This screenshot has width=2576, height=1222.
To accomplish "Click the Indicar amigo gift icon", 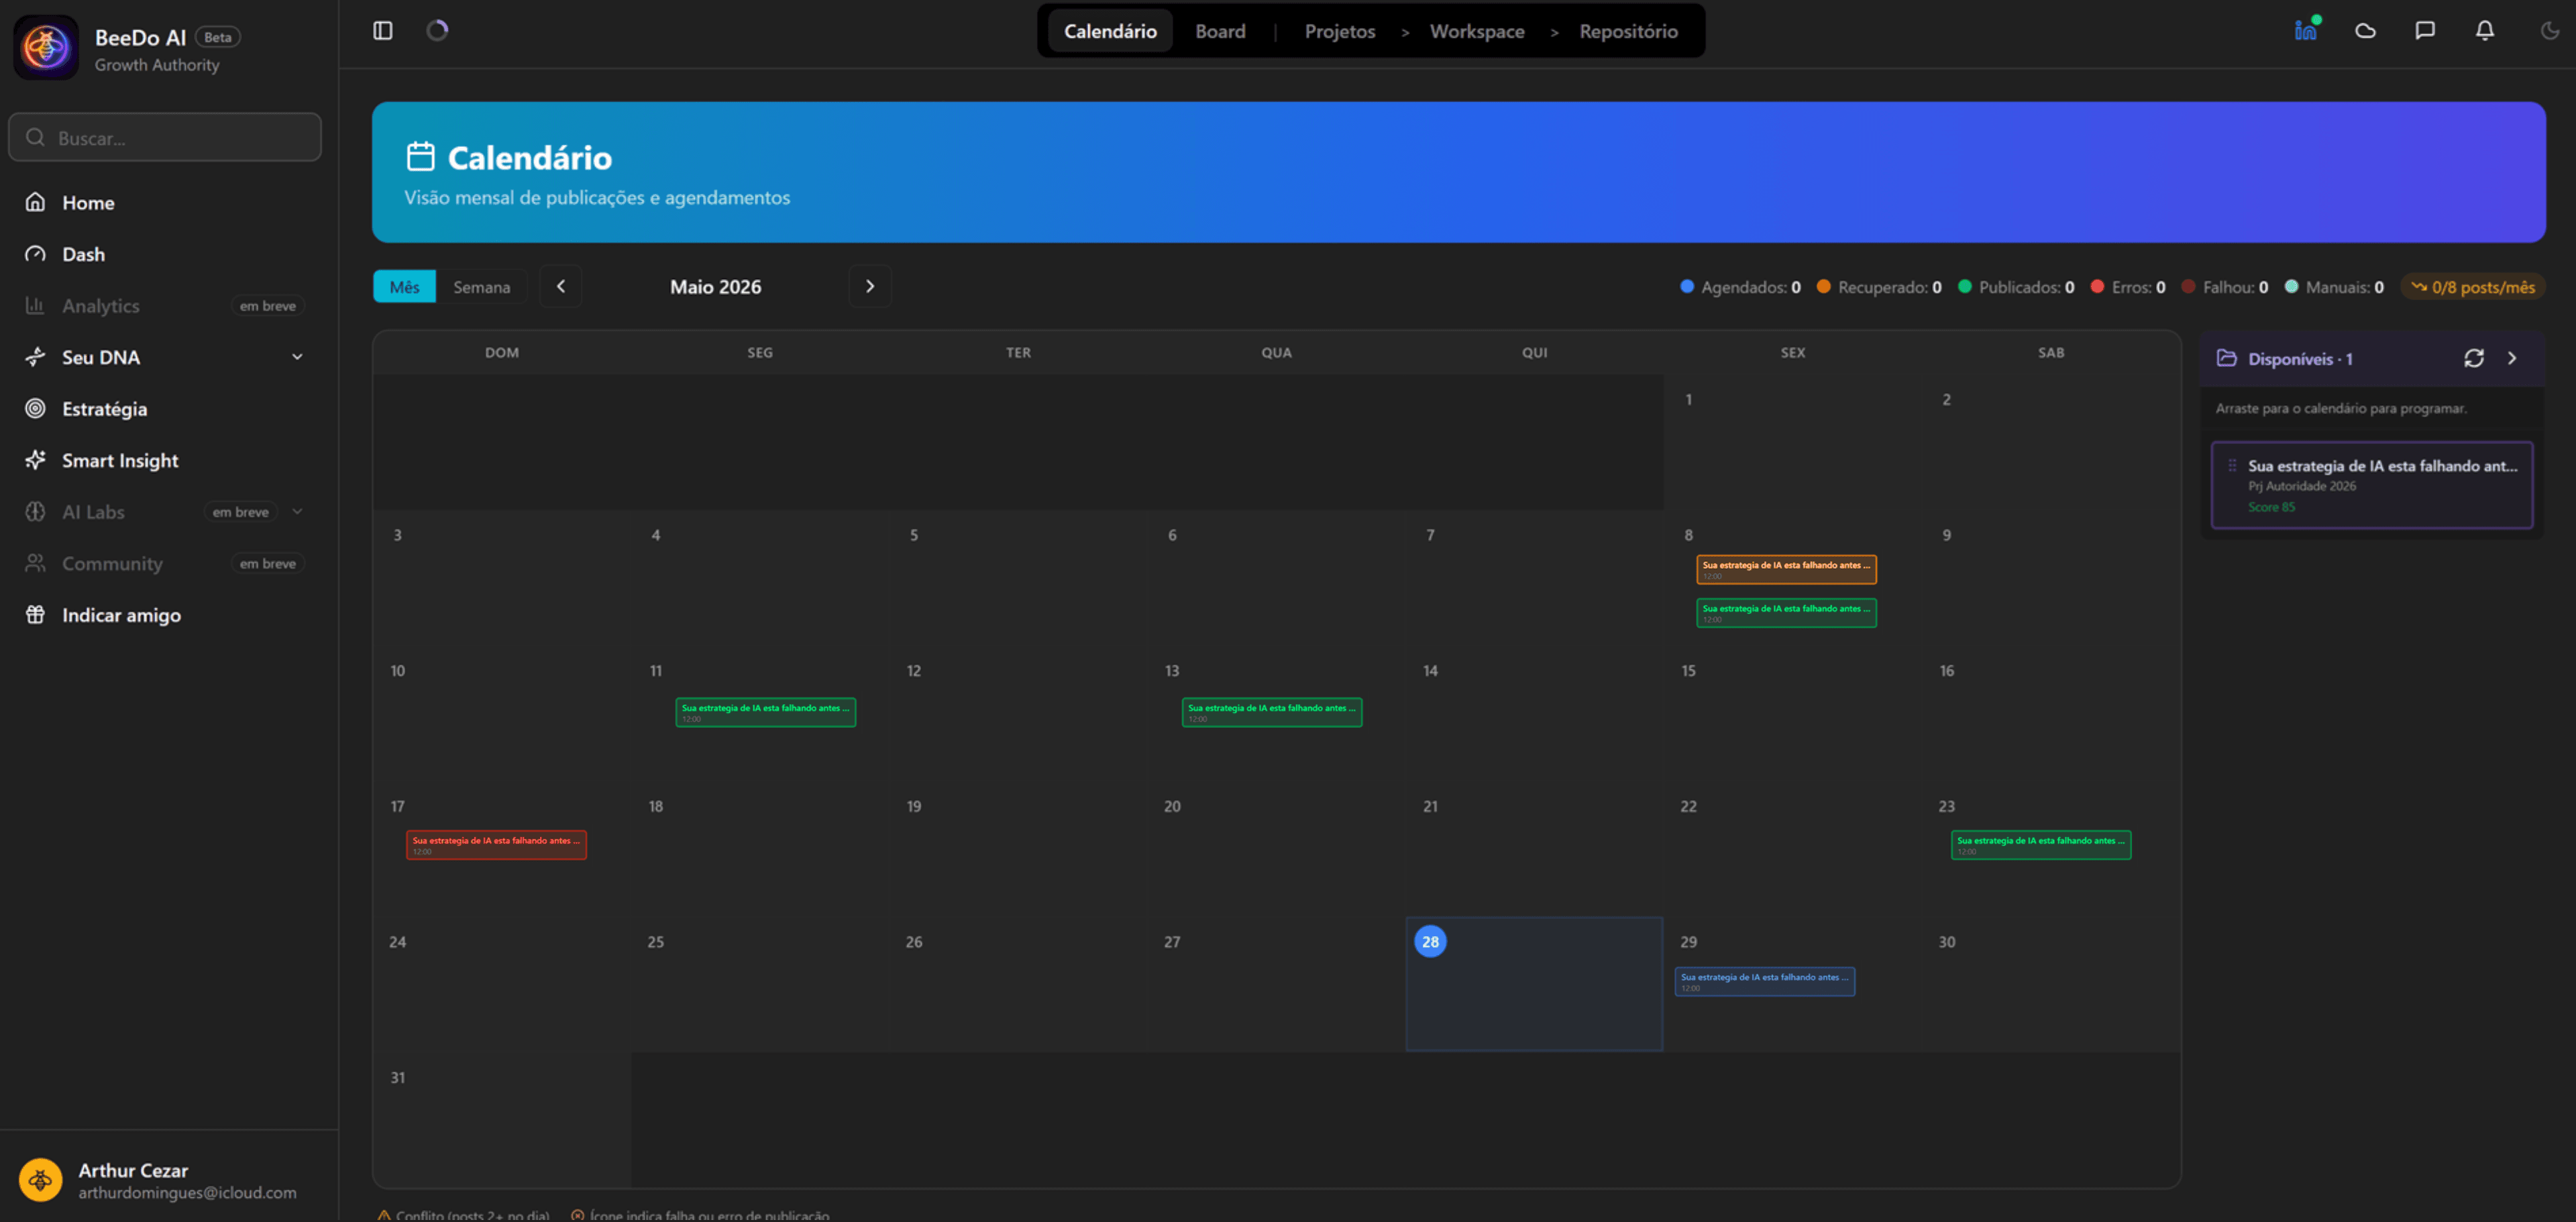I will pyautogui.click(x=35, y=614).
